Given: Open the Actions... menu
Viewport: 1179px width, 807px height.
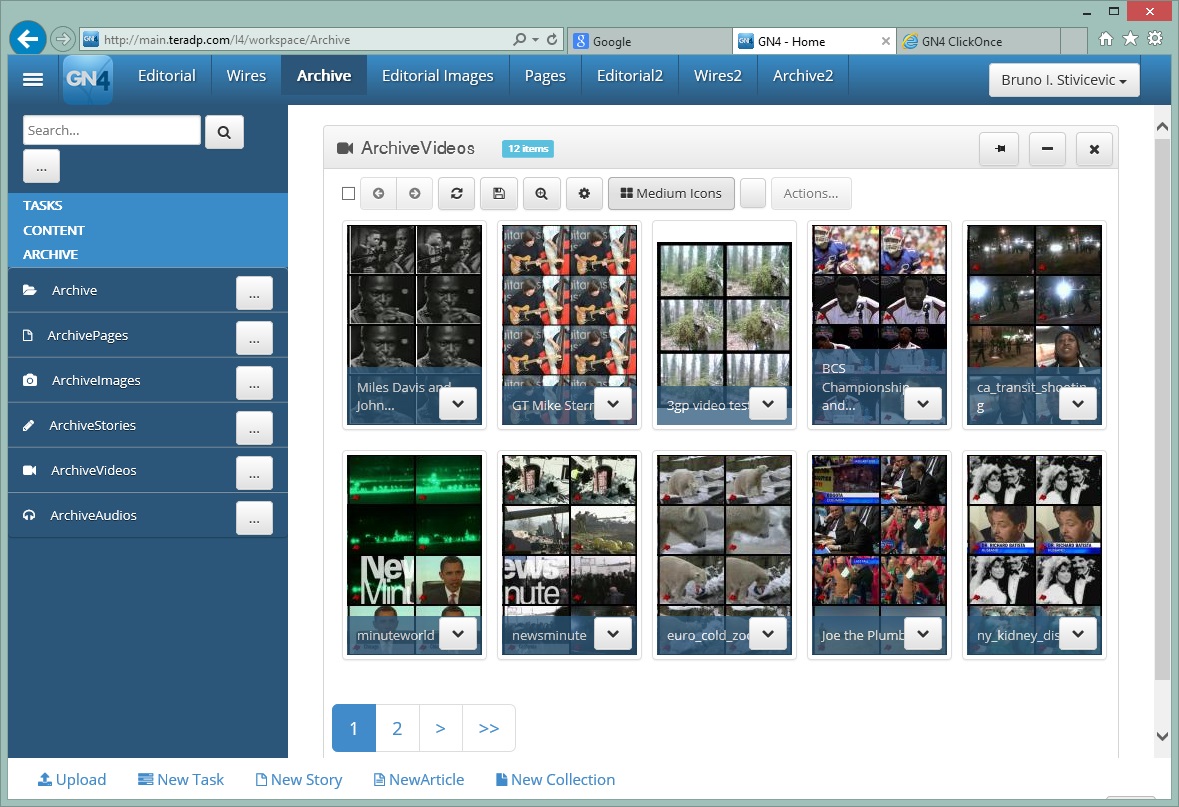Looking at the screenshot, I should pos(811,193).
